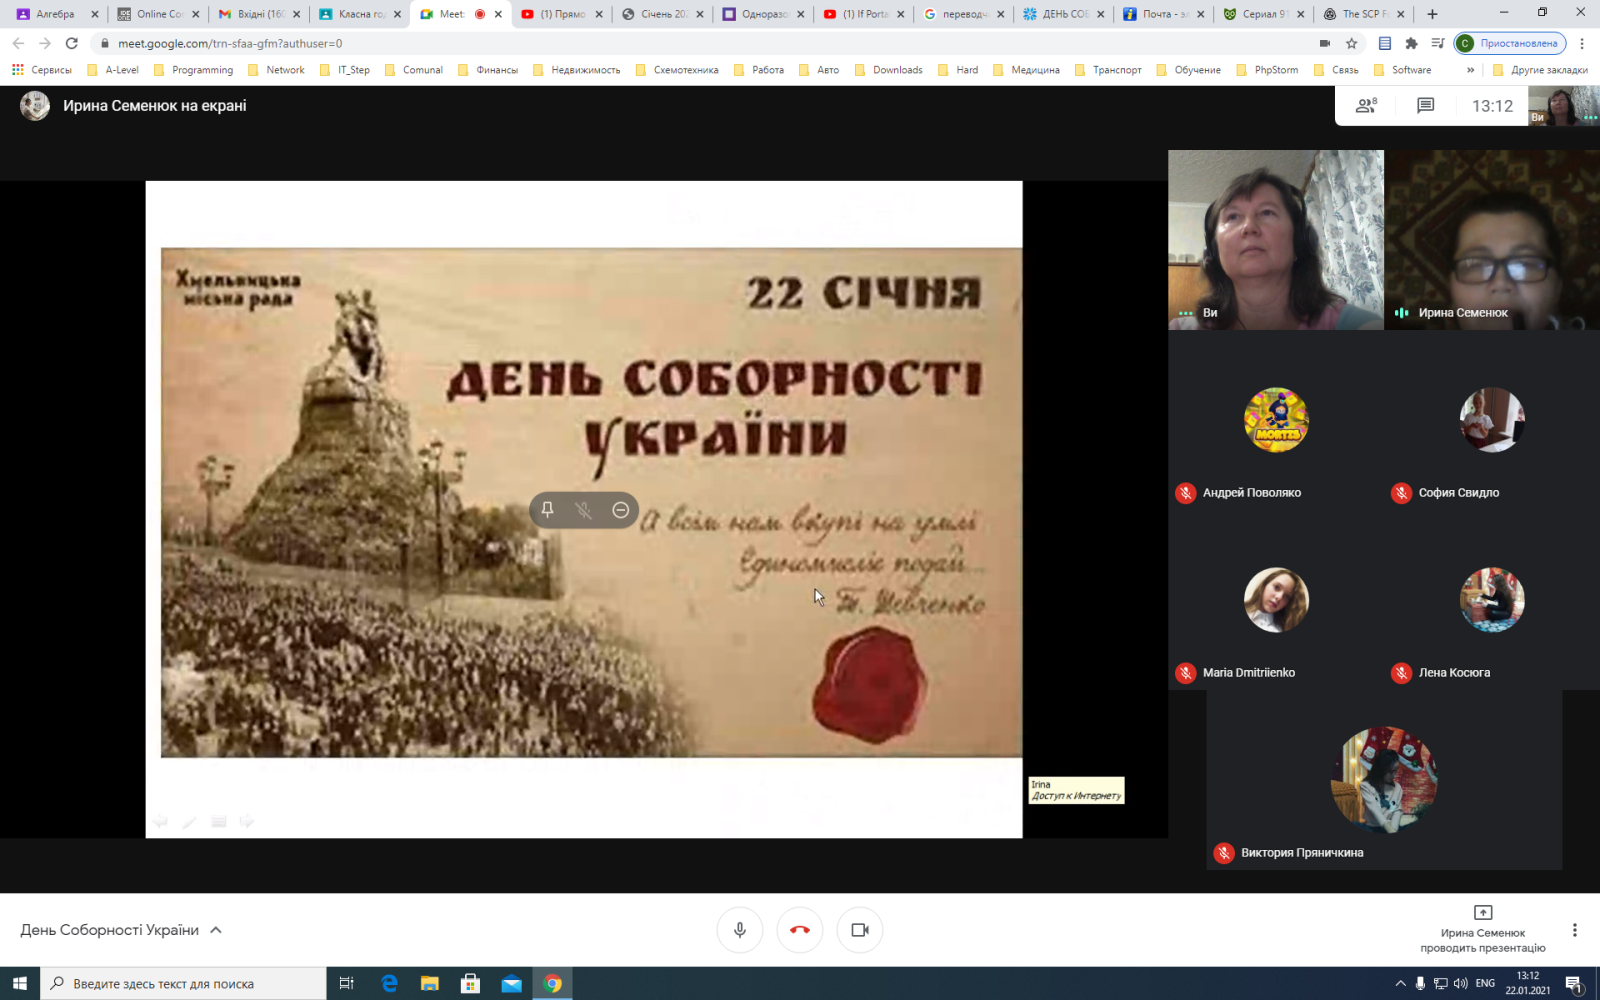Bookmark this page with the star icon
This screenshot has height=1000, width=1600.
point(1352,43)
